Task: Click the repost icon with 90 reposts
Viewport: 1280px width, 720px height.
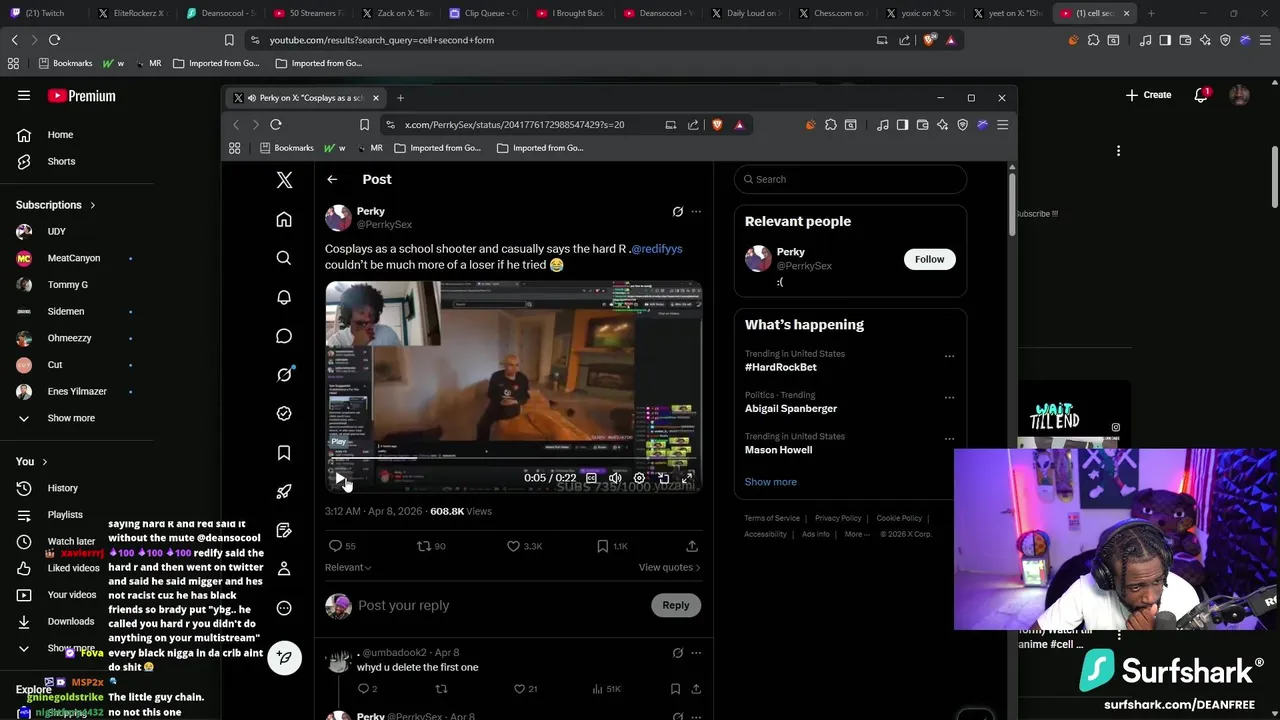Action: [423, 546]
